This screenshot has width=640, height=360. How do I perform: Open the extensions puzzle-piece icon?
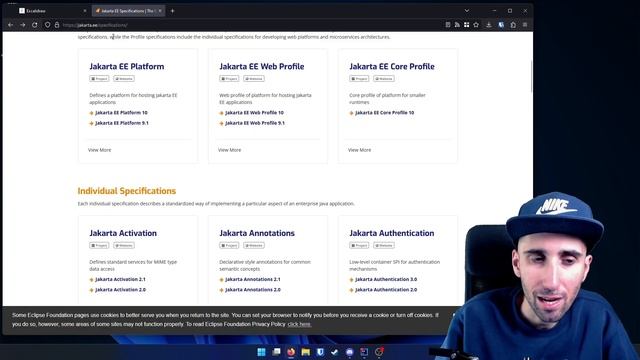[x=513, y=25]
